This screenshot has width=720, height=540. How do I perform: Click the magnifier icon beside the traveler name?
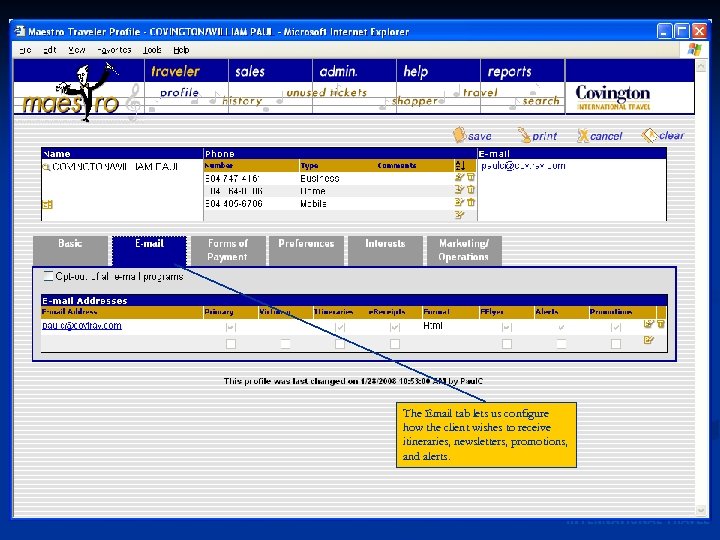[46, 167]
